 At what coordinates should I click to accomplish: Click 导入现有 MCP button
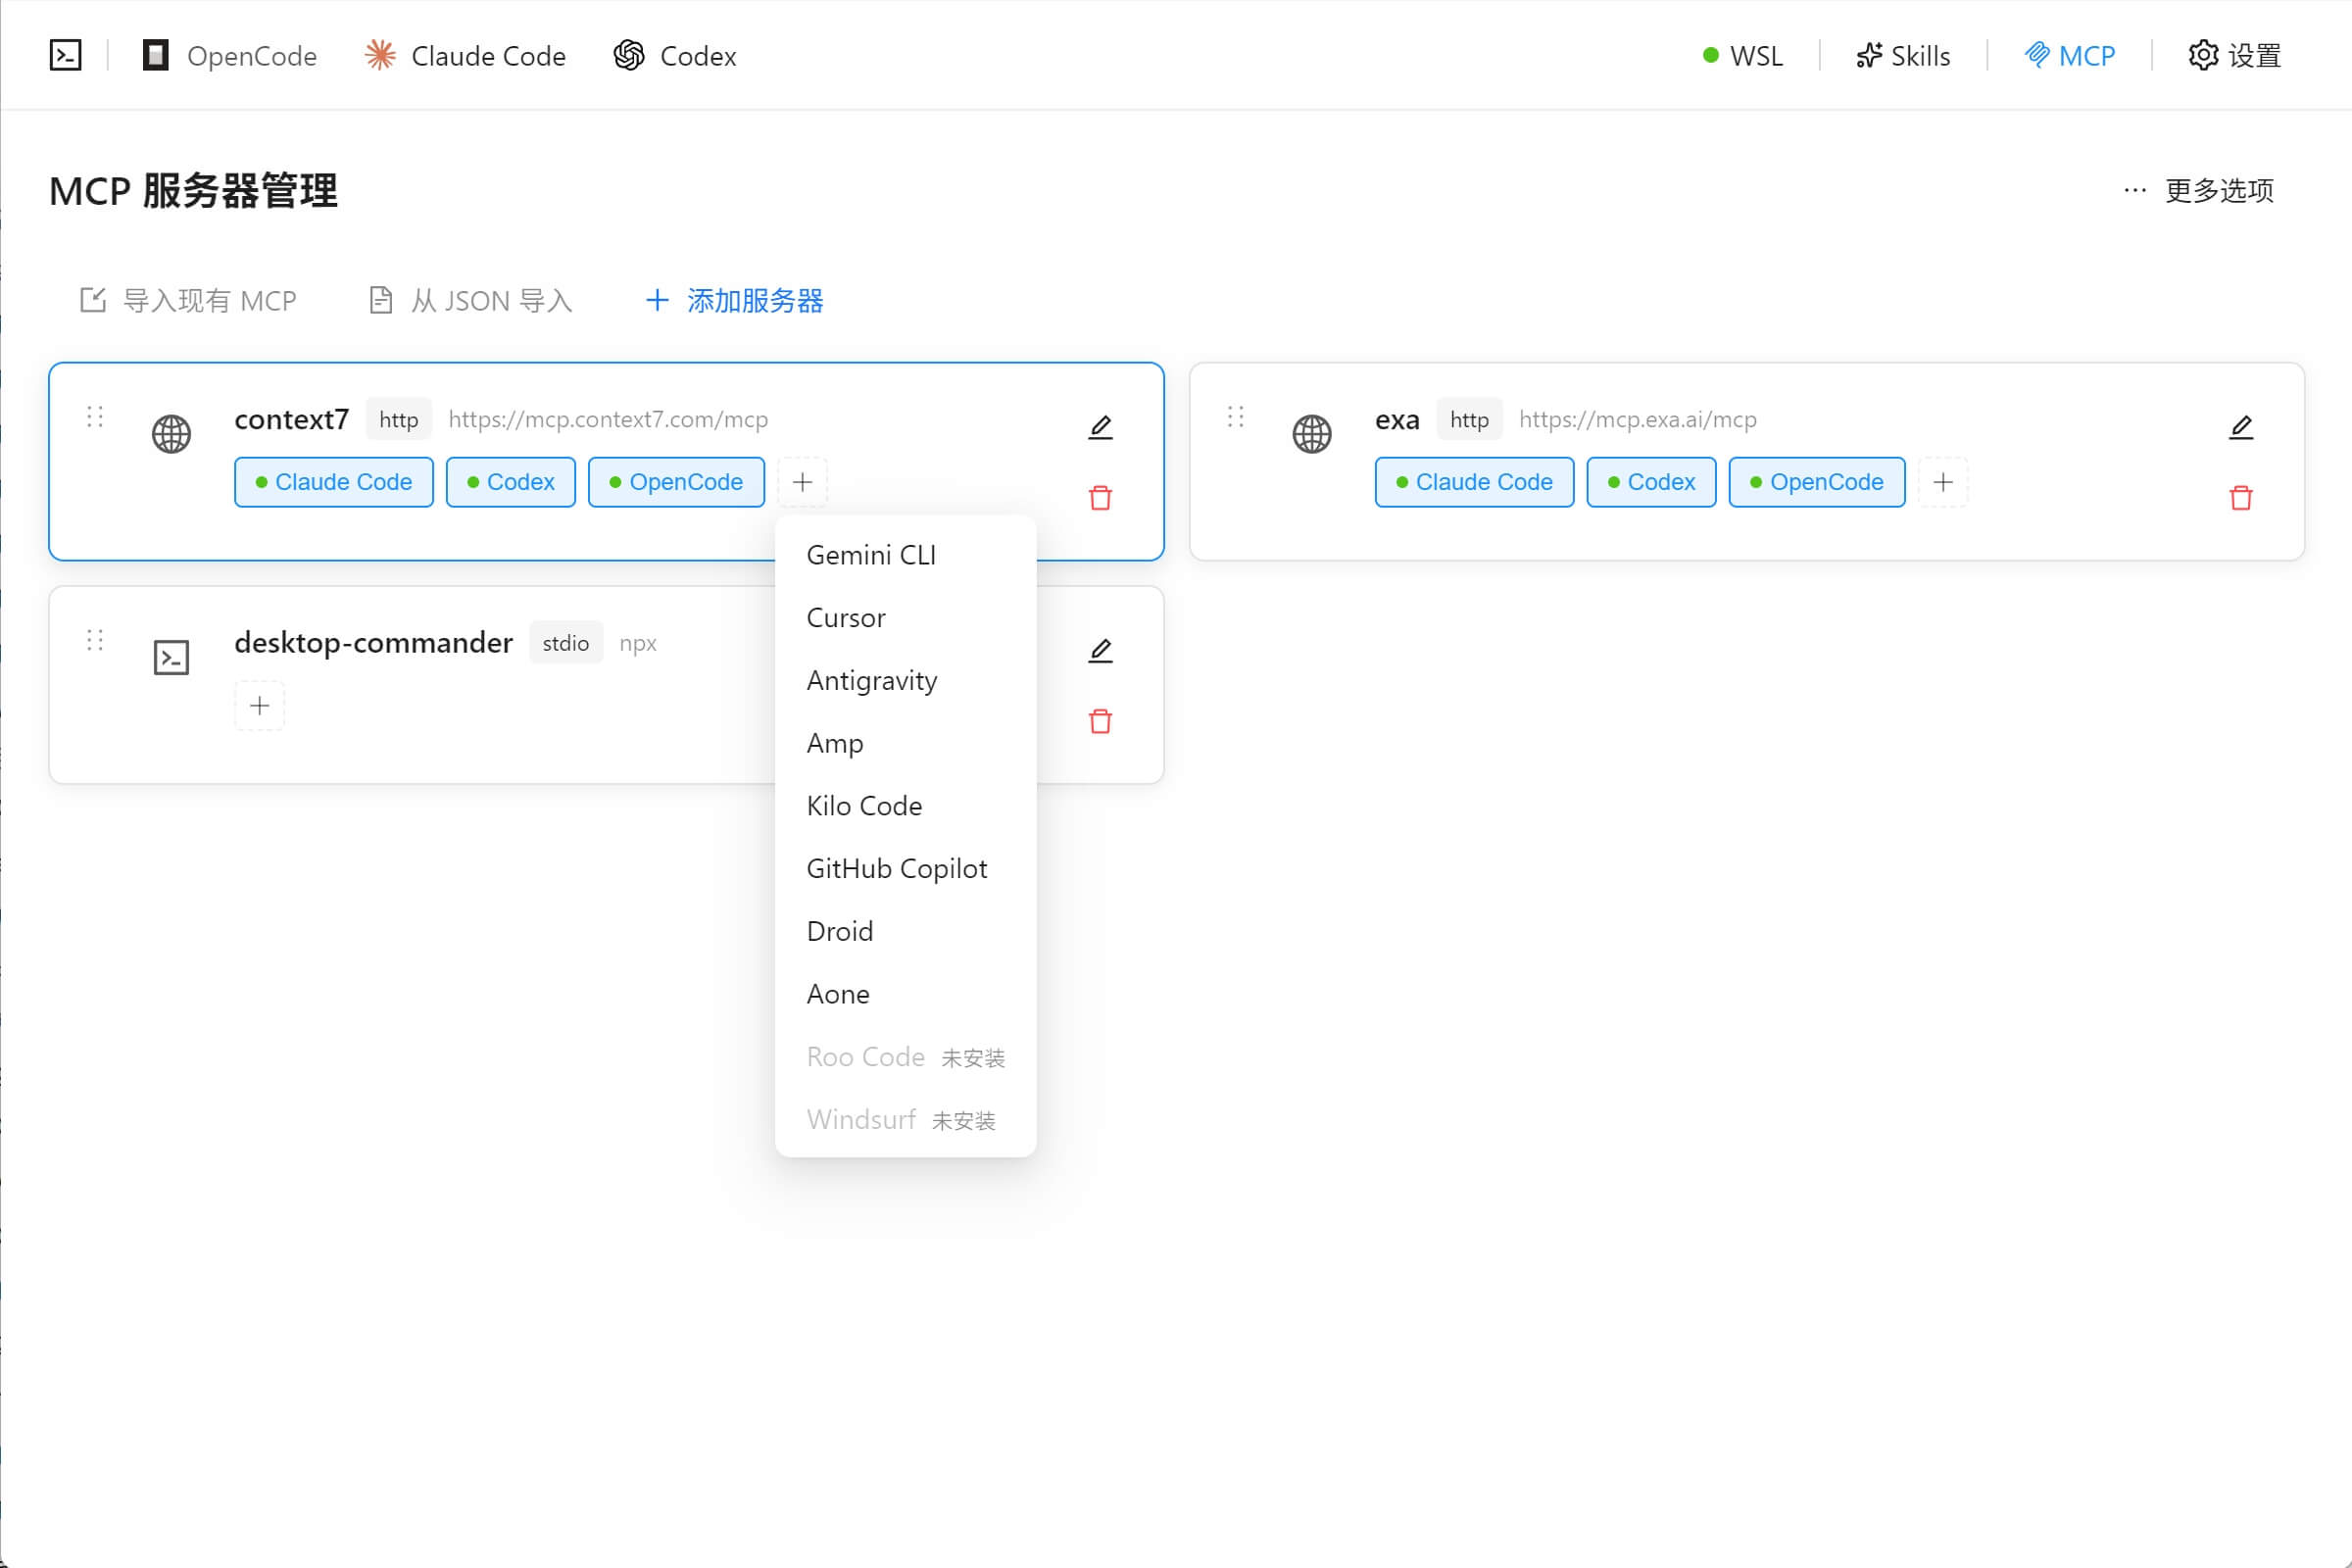tap(188, 300)
